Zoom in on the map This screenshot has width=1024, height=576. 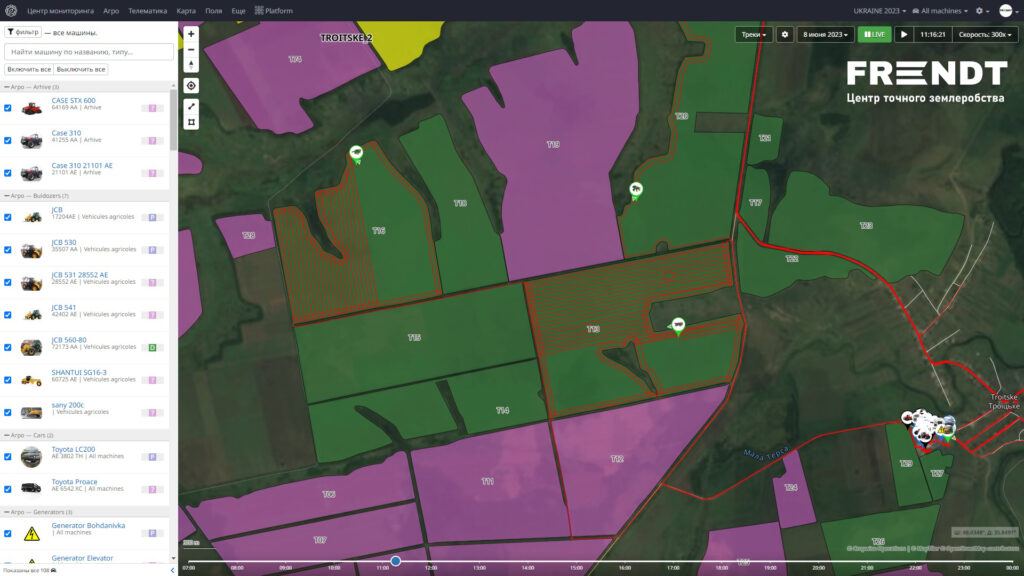(x=191, y=34)
